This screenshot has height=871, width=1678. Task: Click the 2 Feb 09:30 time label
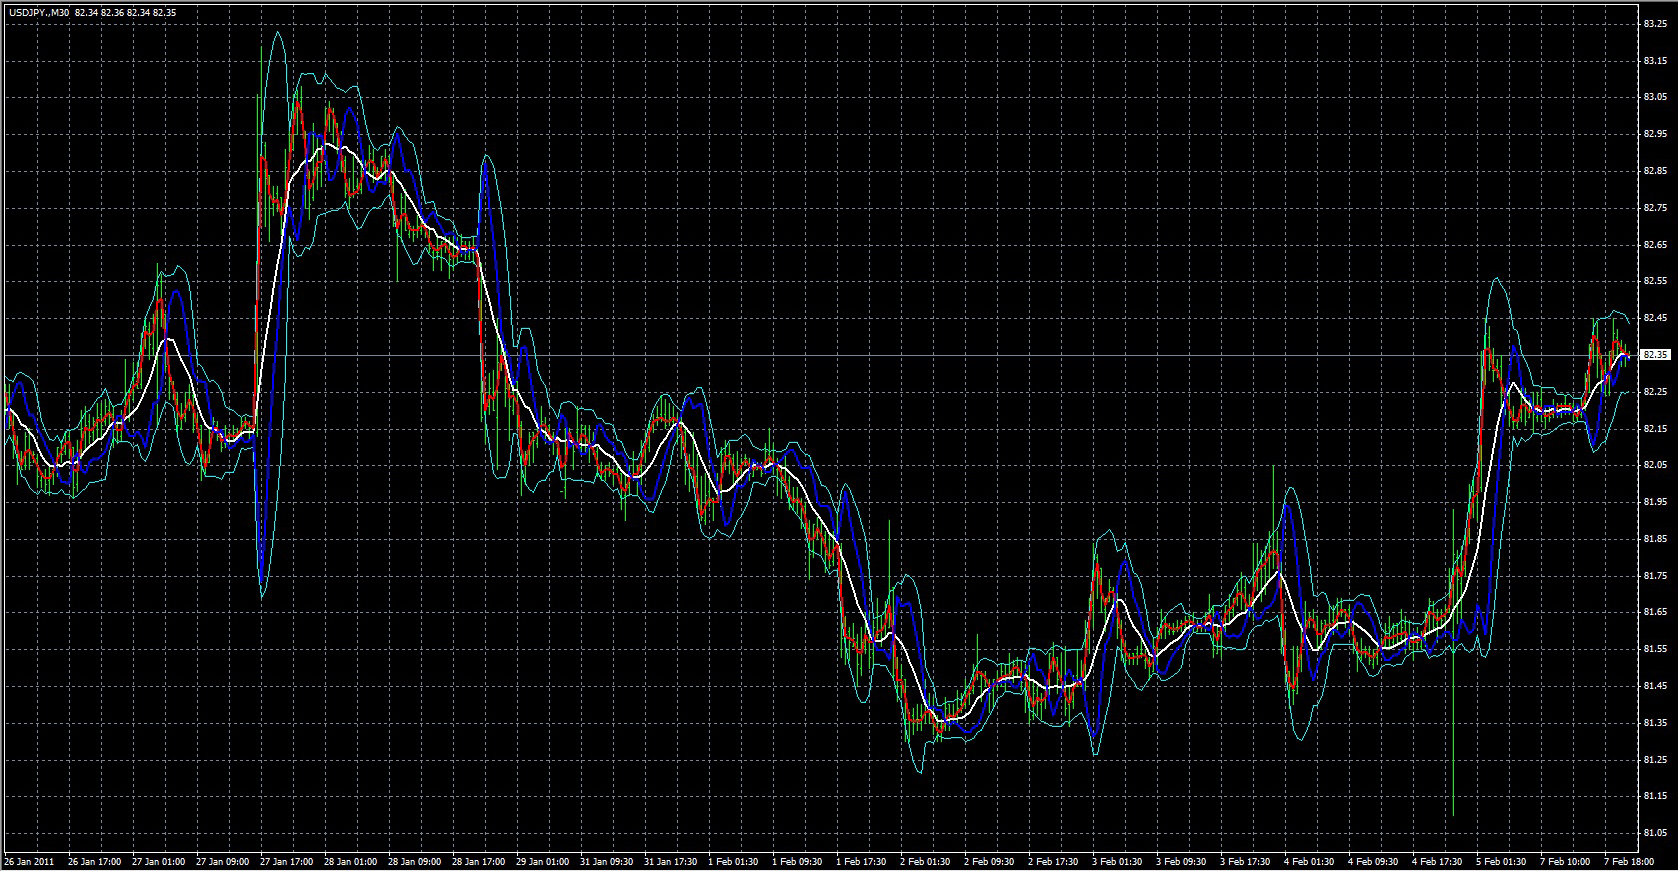(988, 861)
